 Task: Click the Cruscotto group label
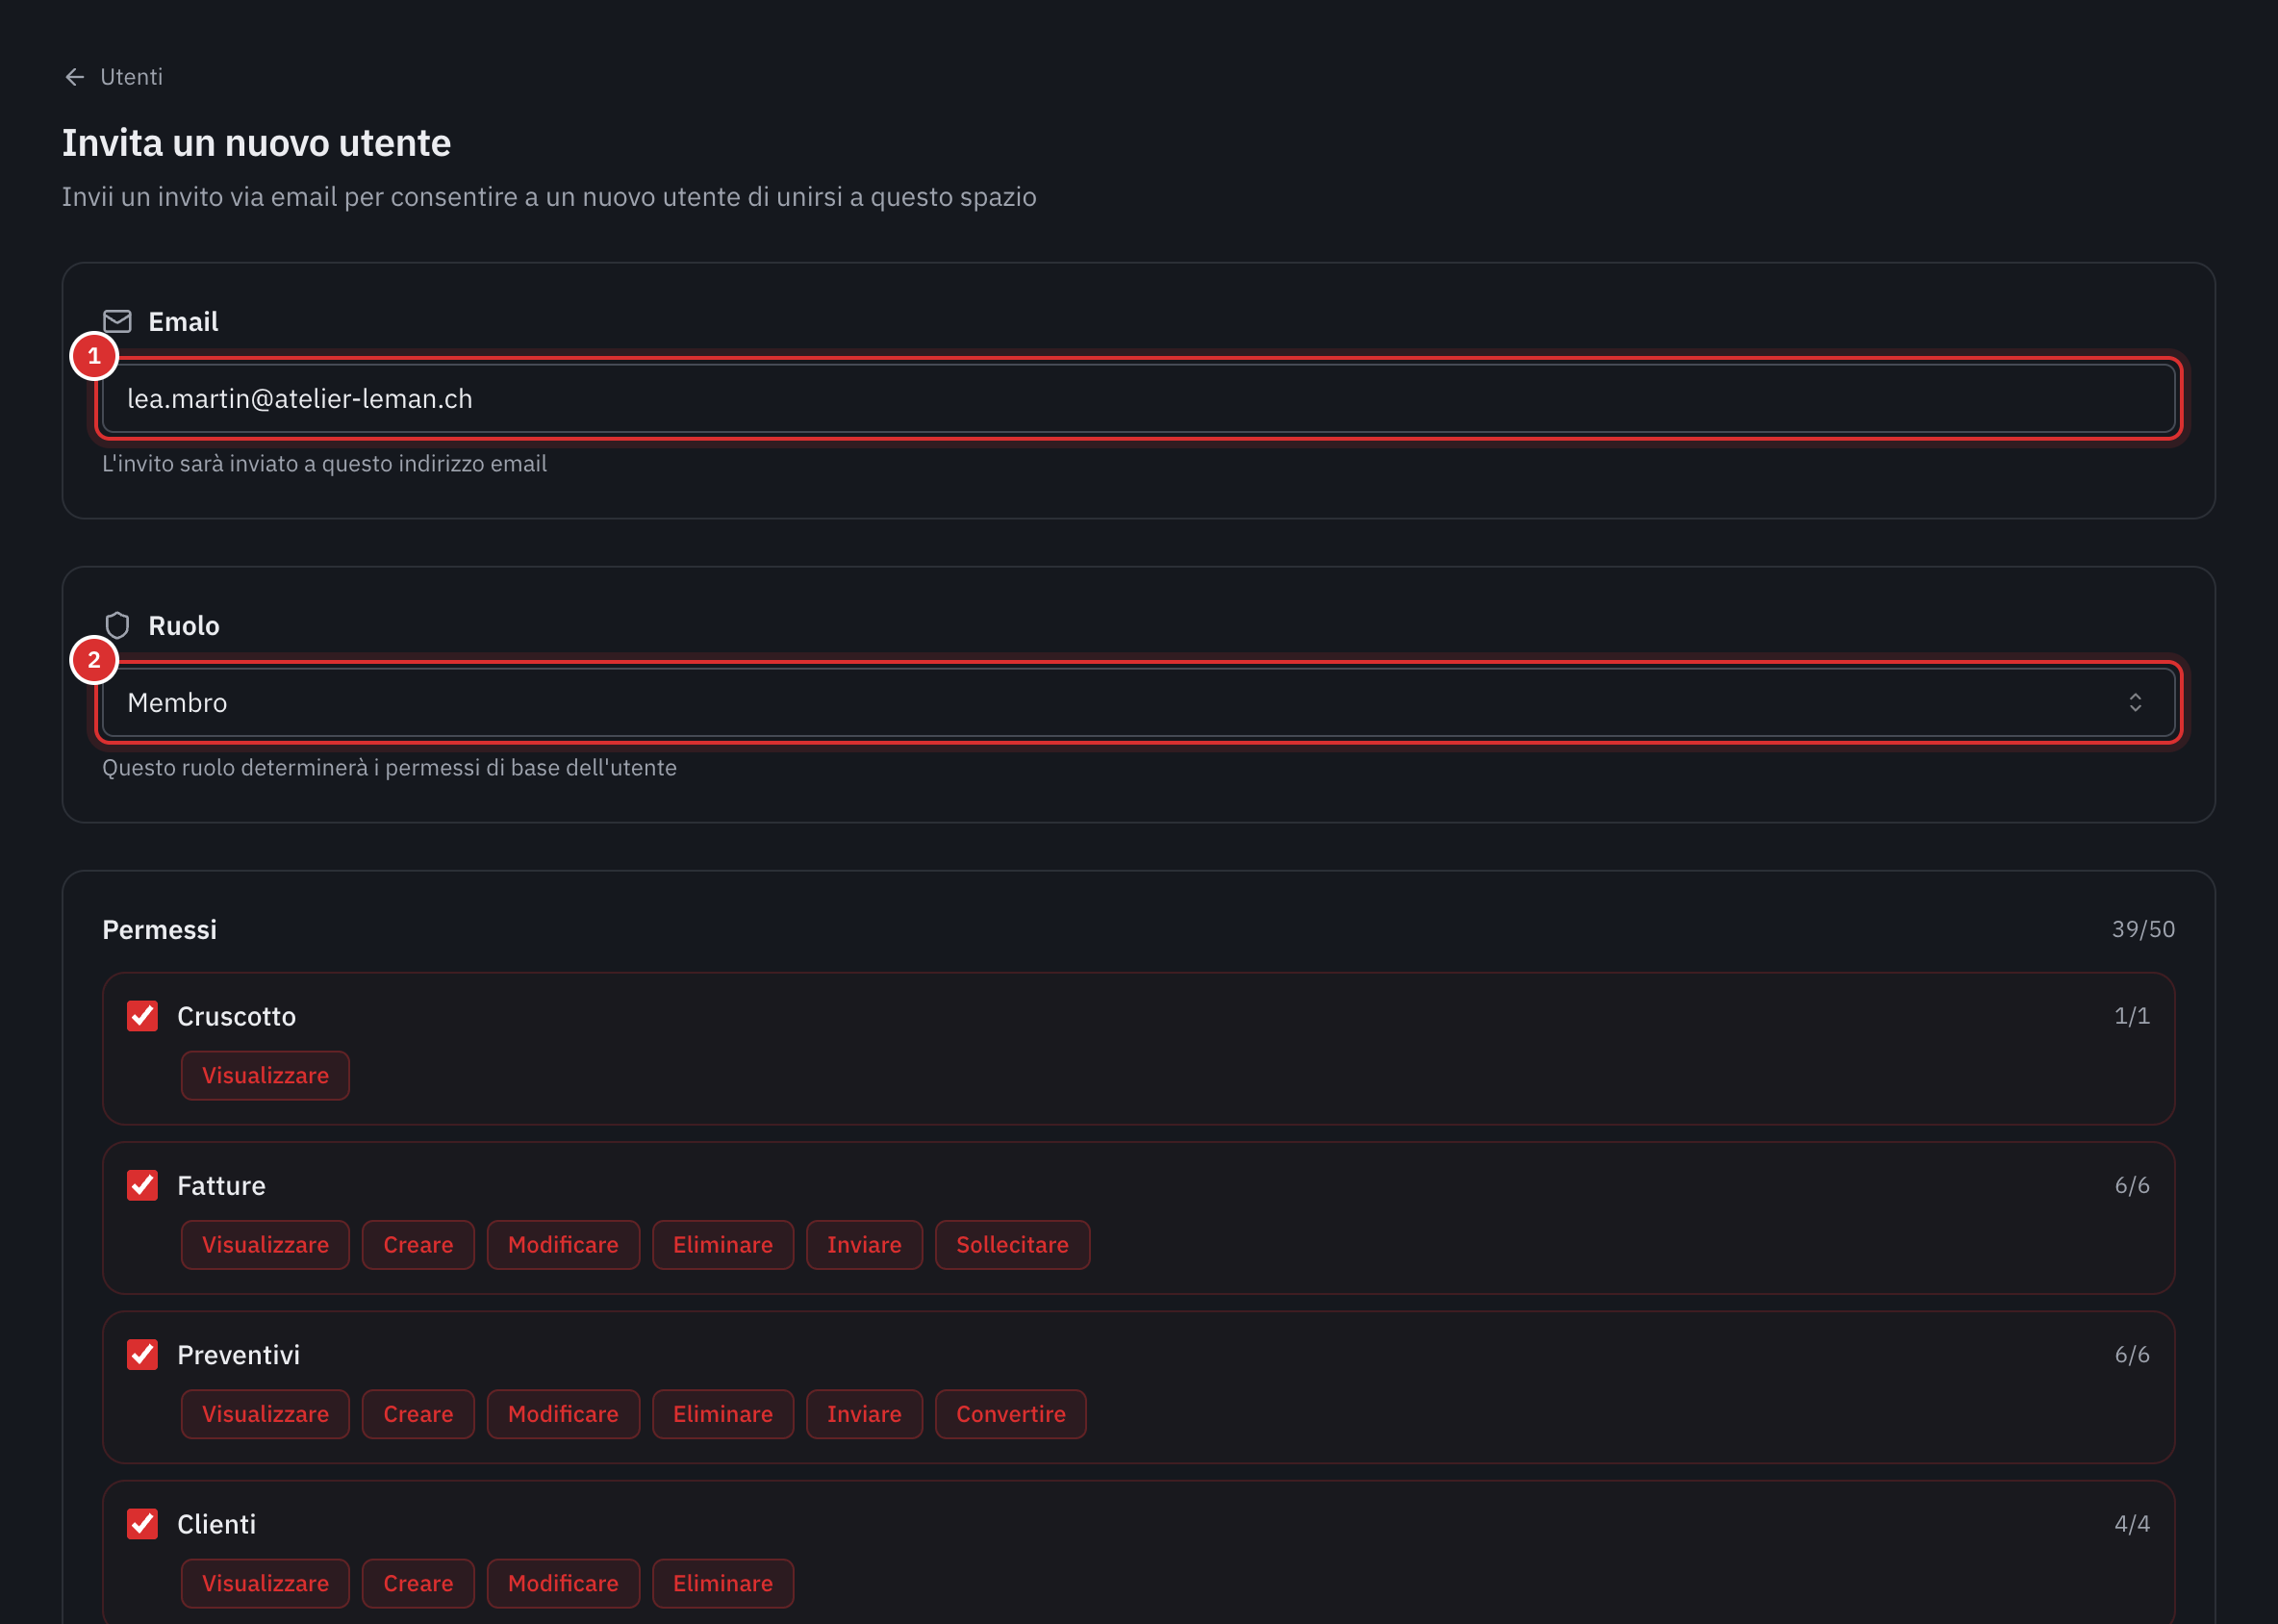pos(236,1016)
